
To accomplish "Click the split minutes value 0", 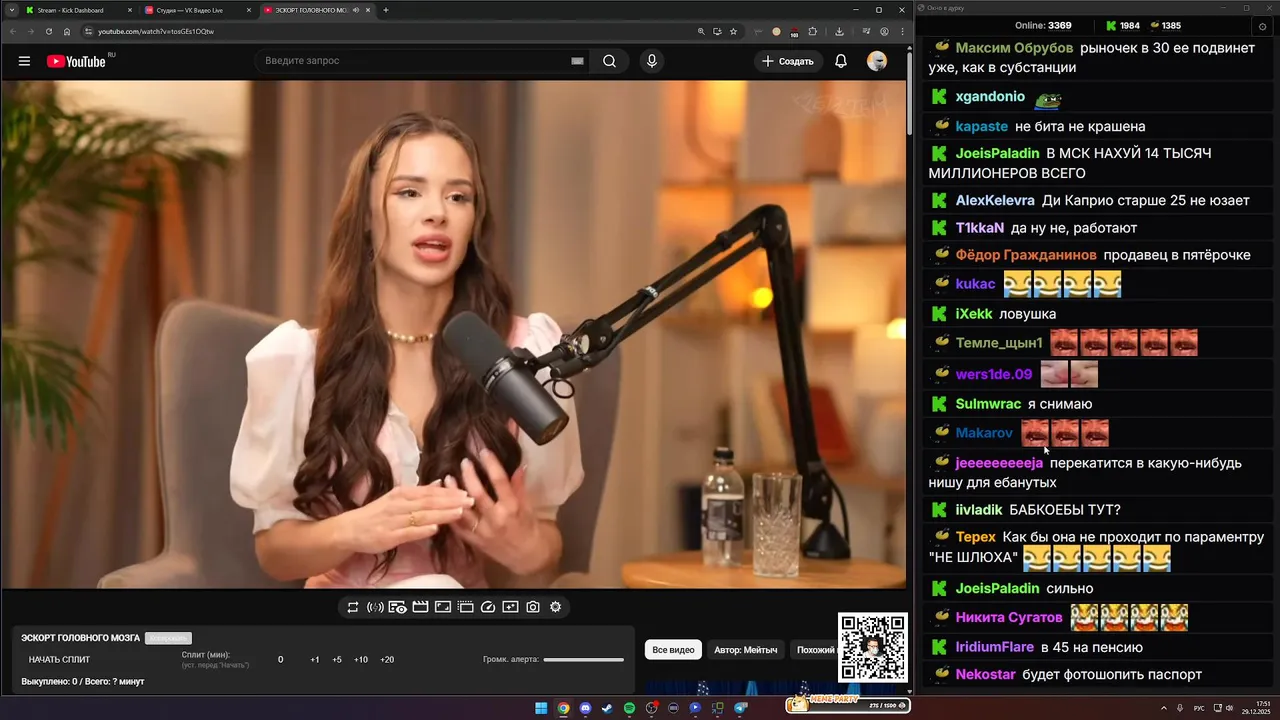I will (x=280, y=659).
